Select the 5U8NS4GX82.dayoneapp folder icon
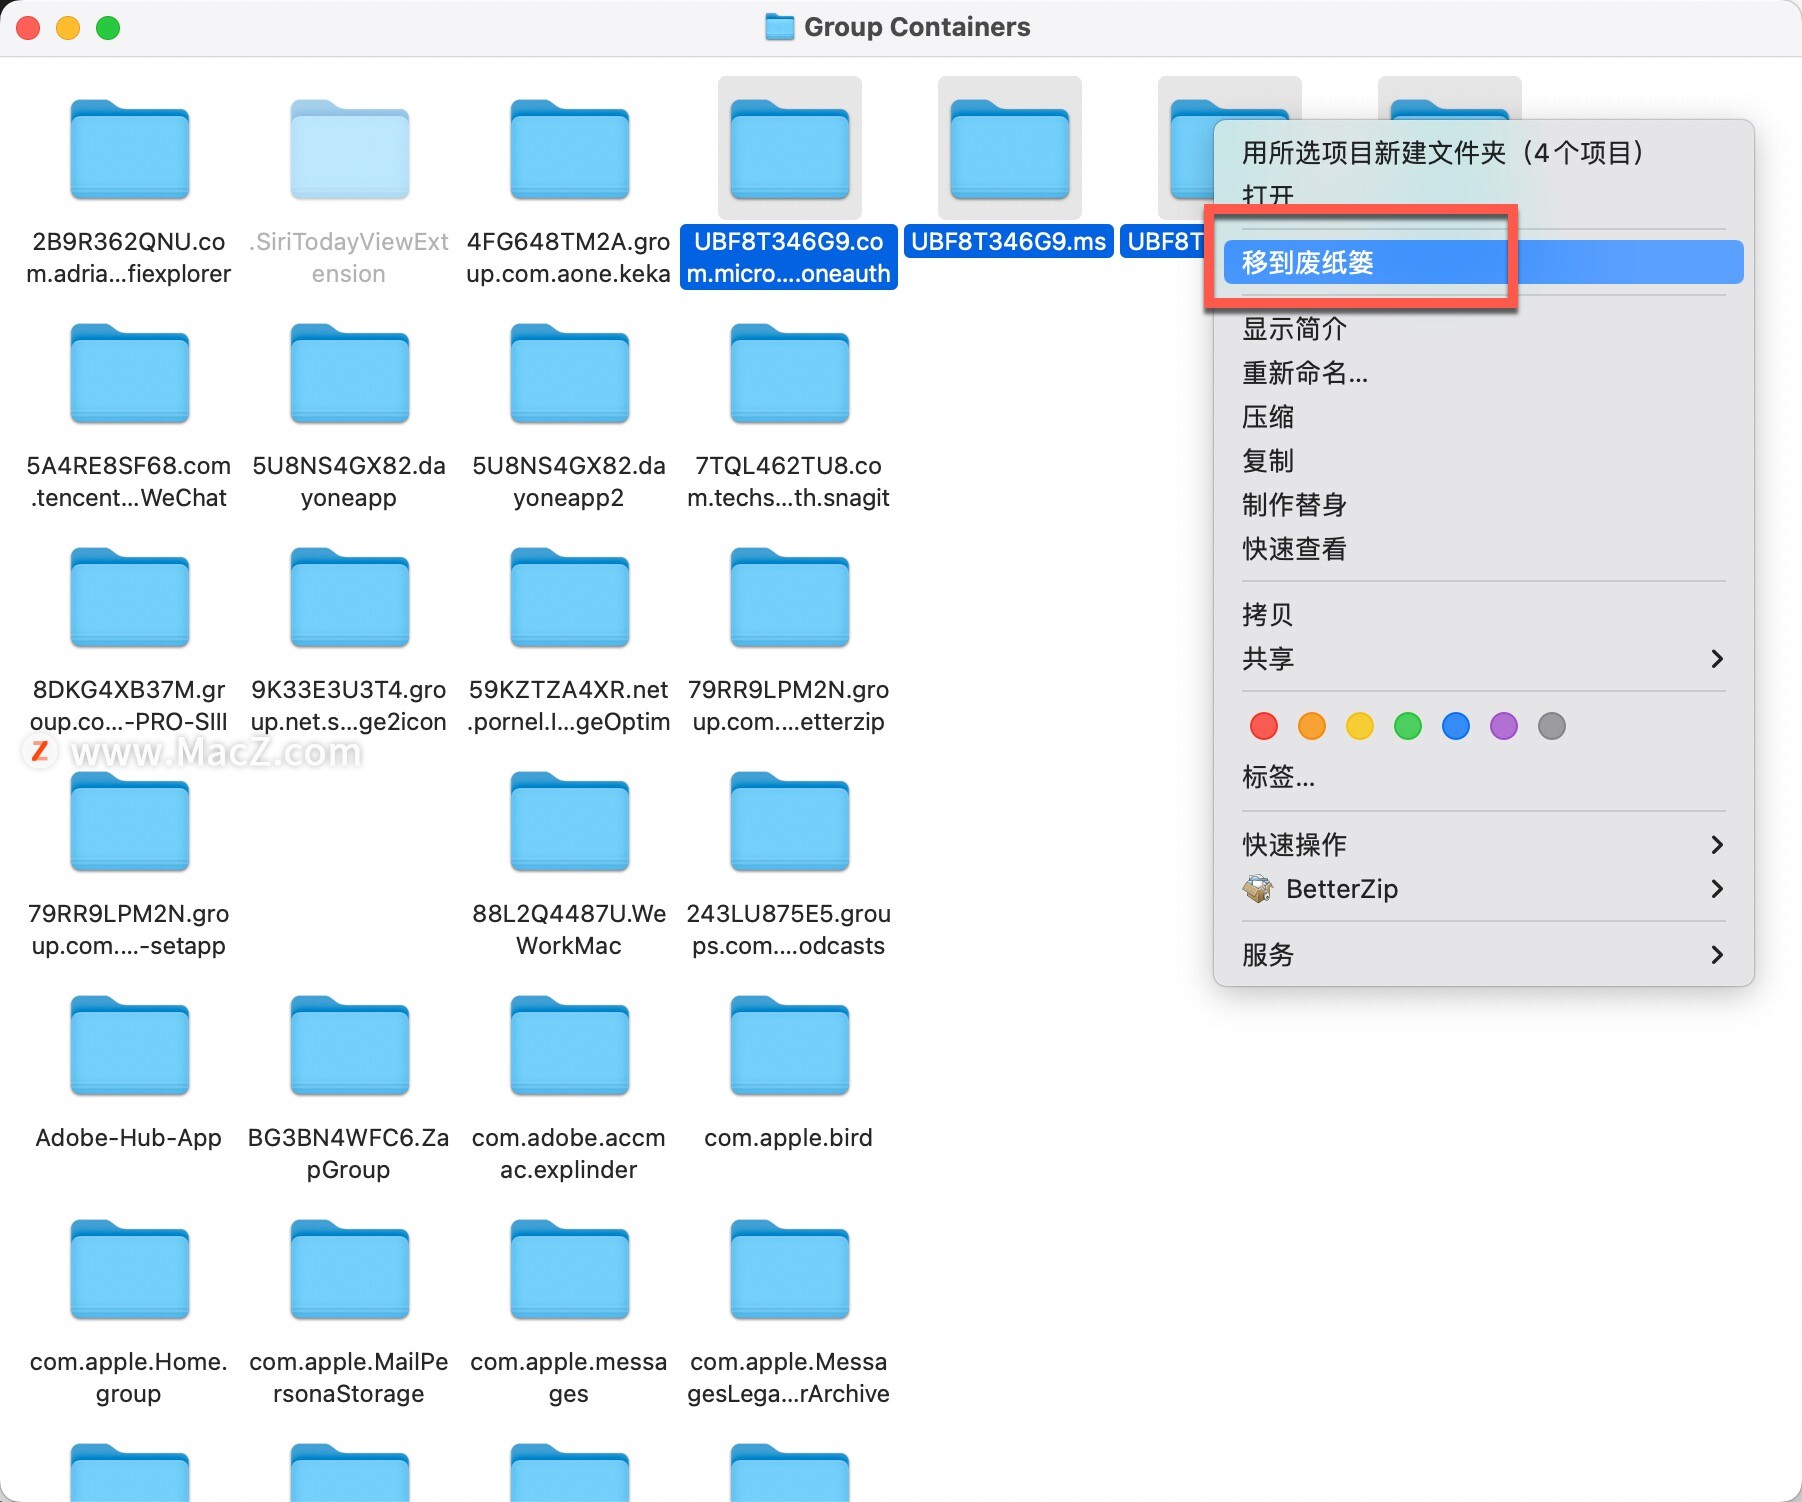Viewport: 1802px width, 1502px height. point(350,373)
